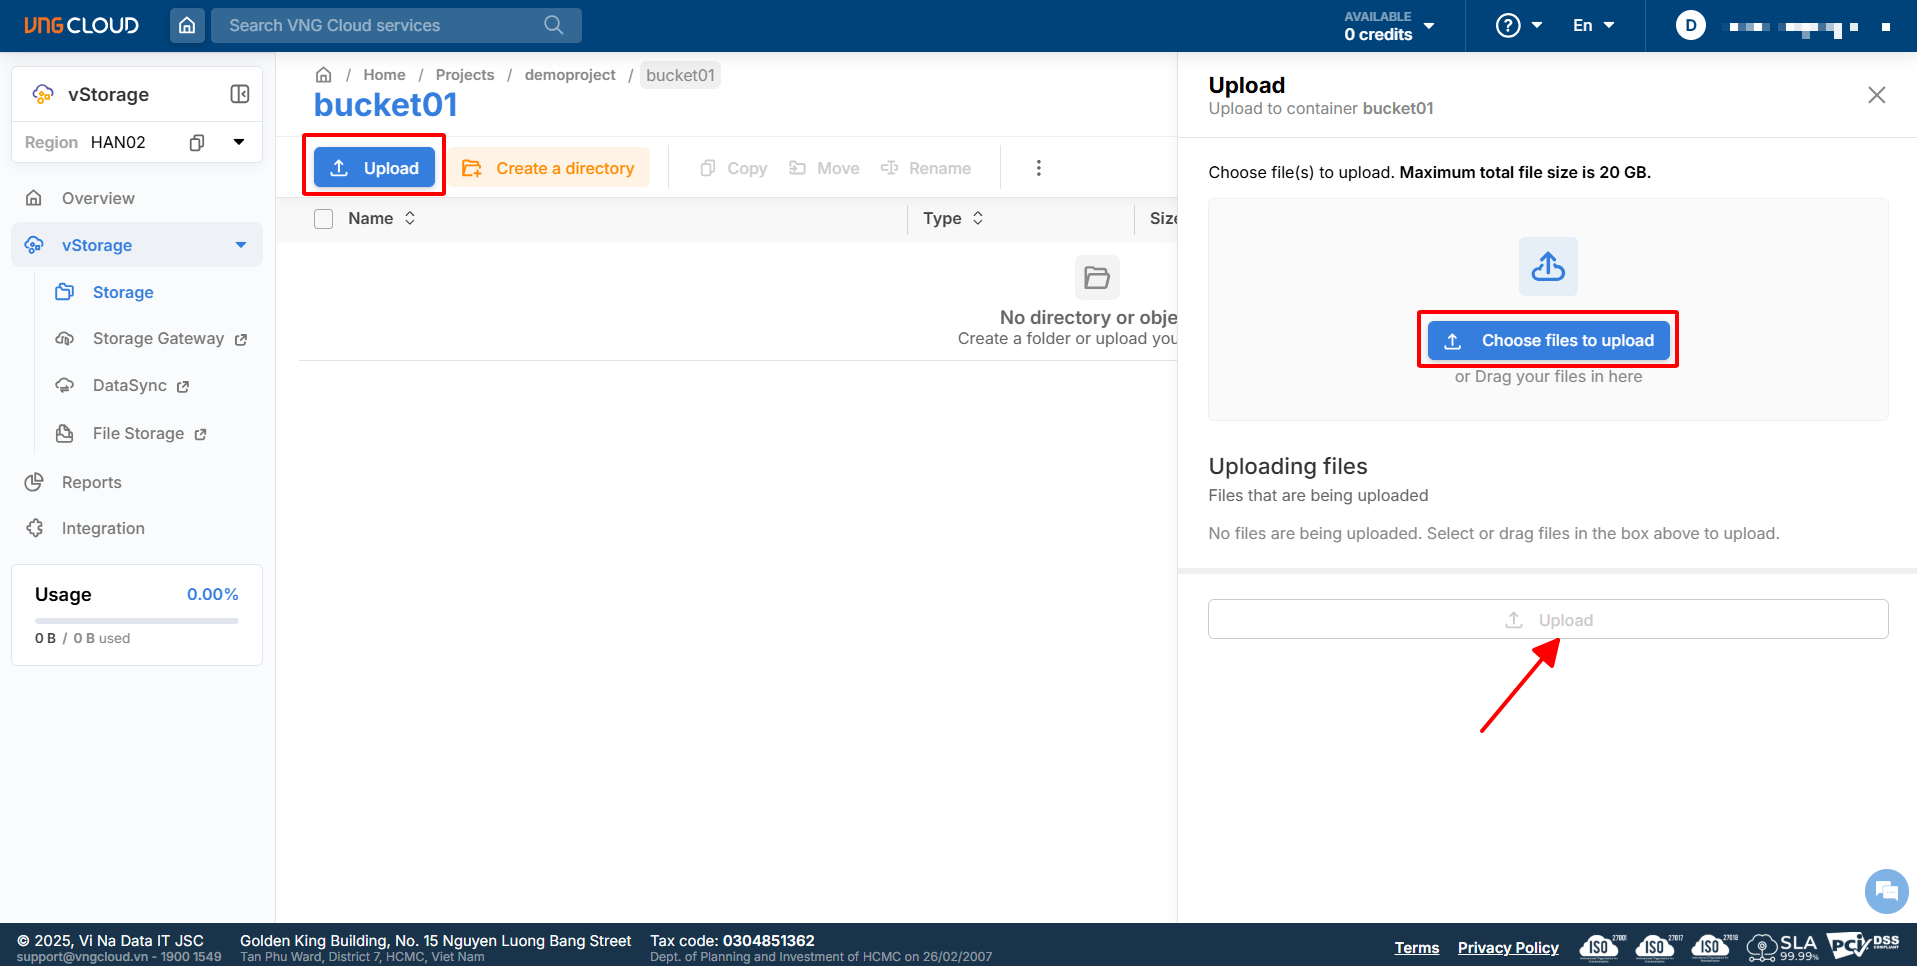Click the three-dot more actions icon

(1038, 168)
